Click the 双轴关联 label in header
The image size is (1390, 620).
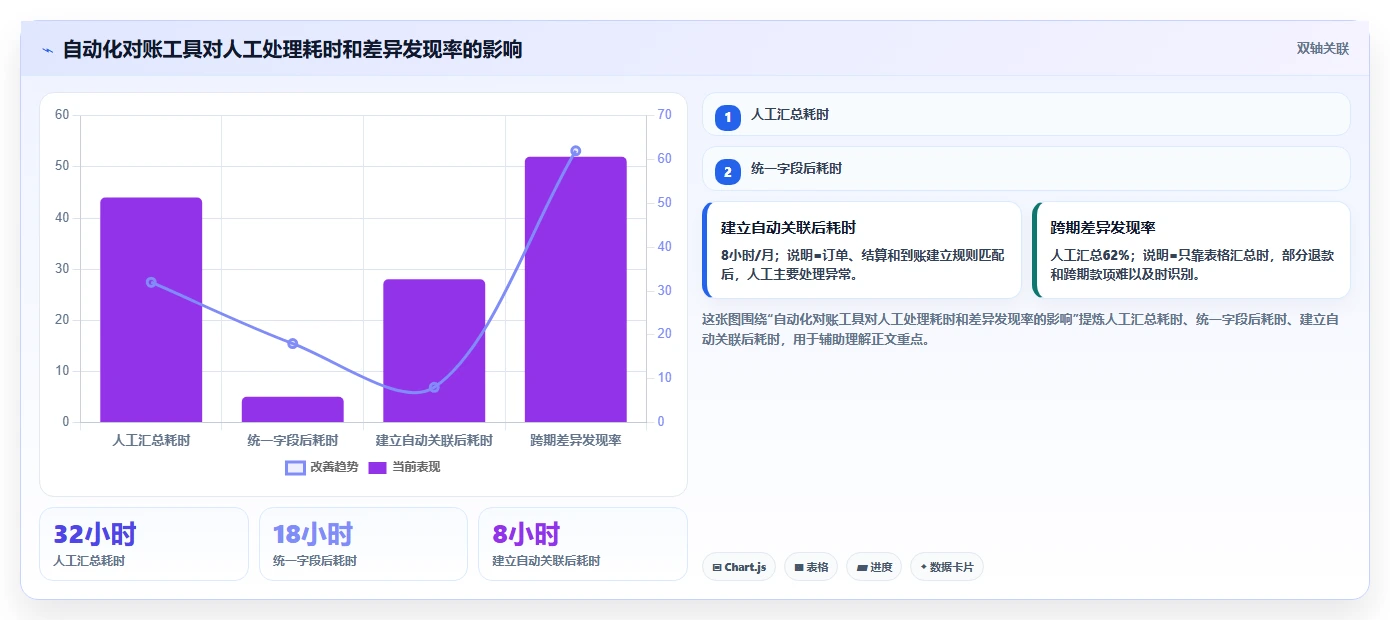[x=1323, y=49]
